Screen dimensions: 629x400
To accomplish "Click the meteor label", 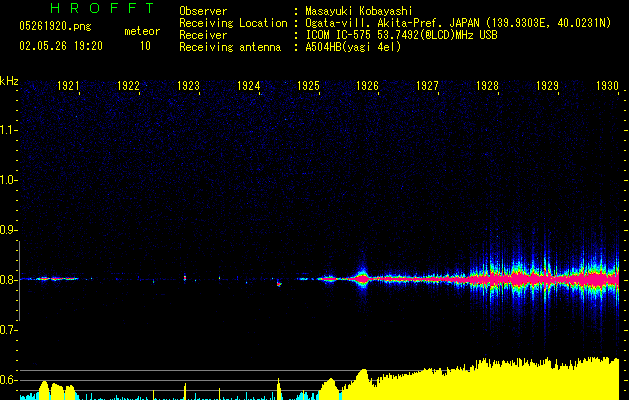I will (142, 31).
